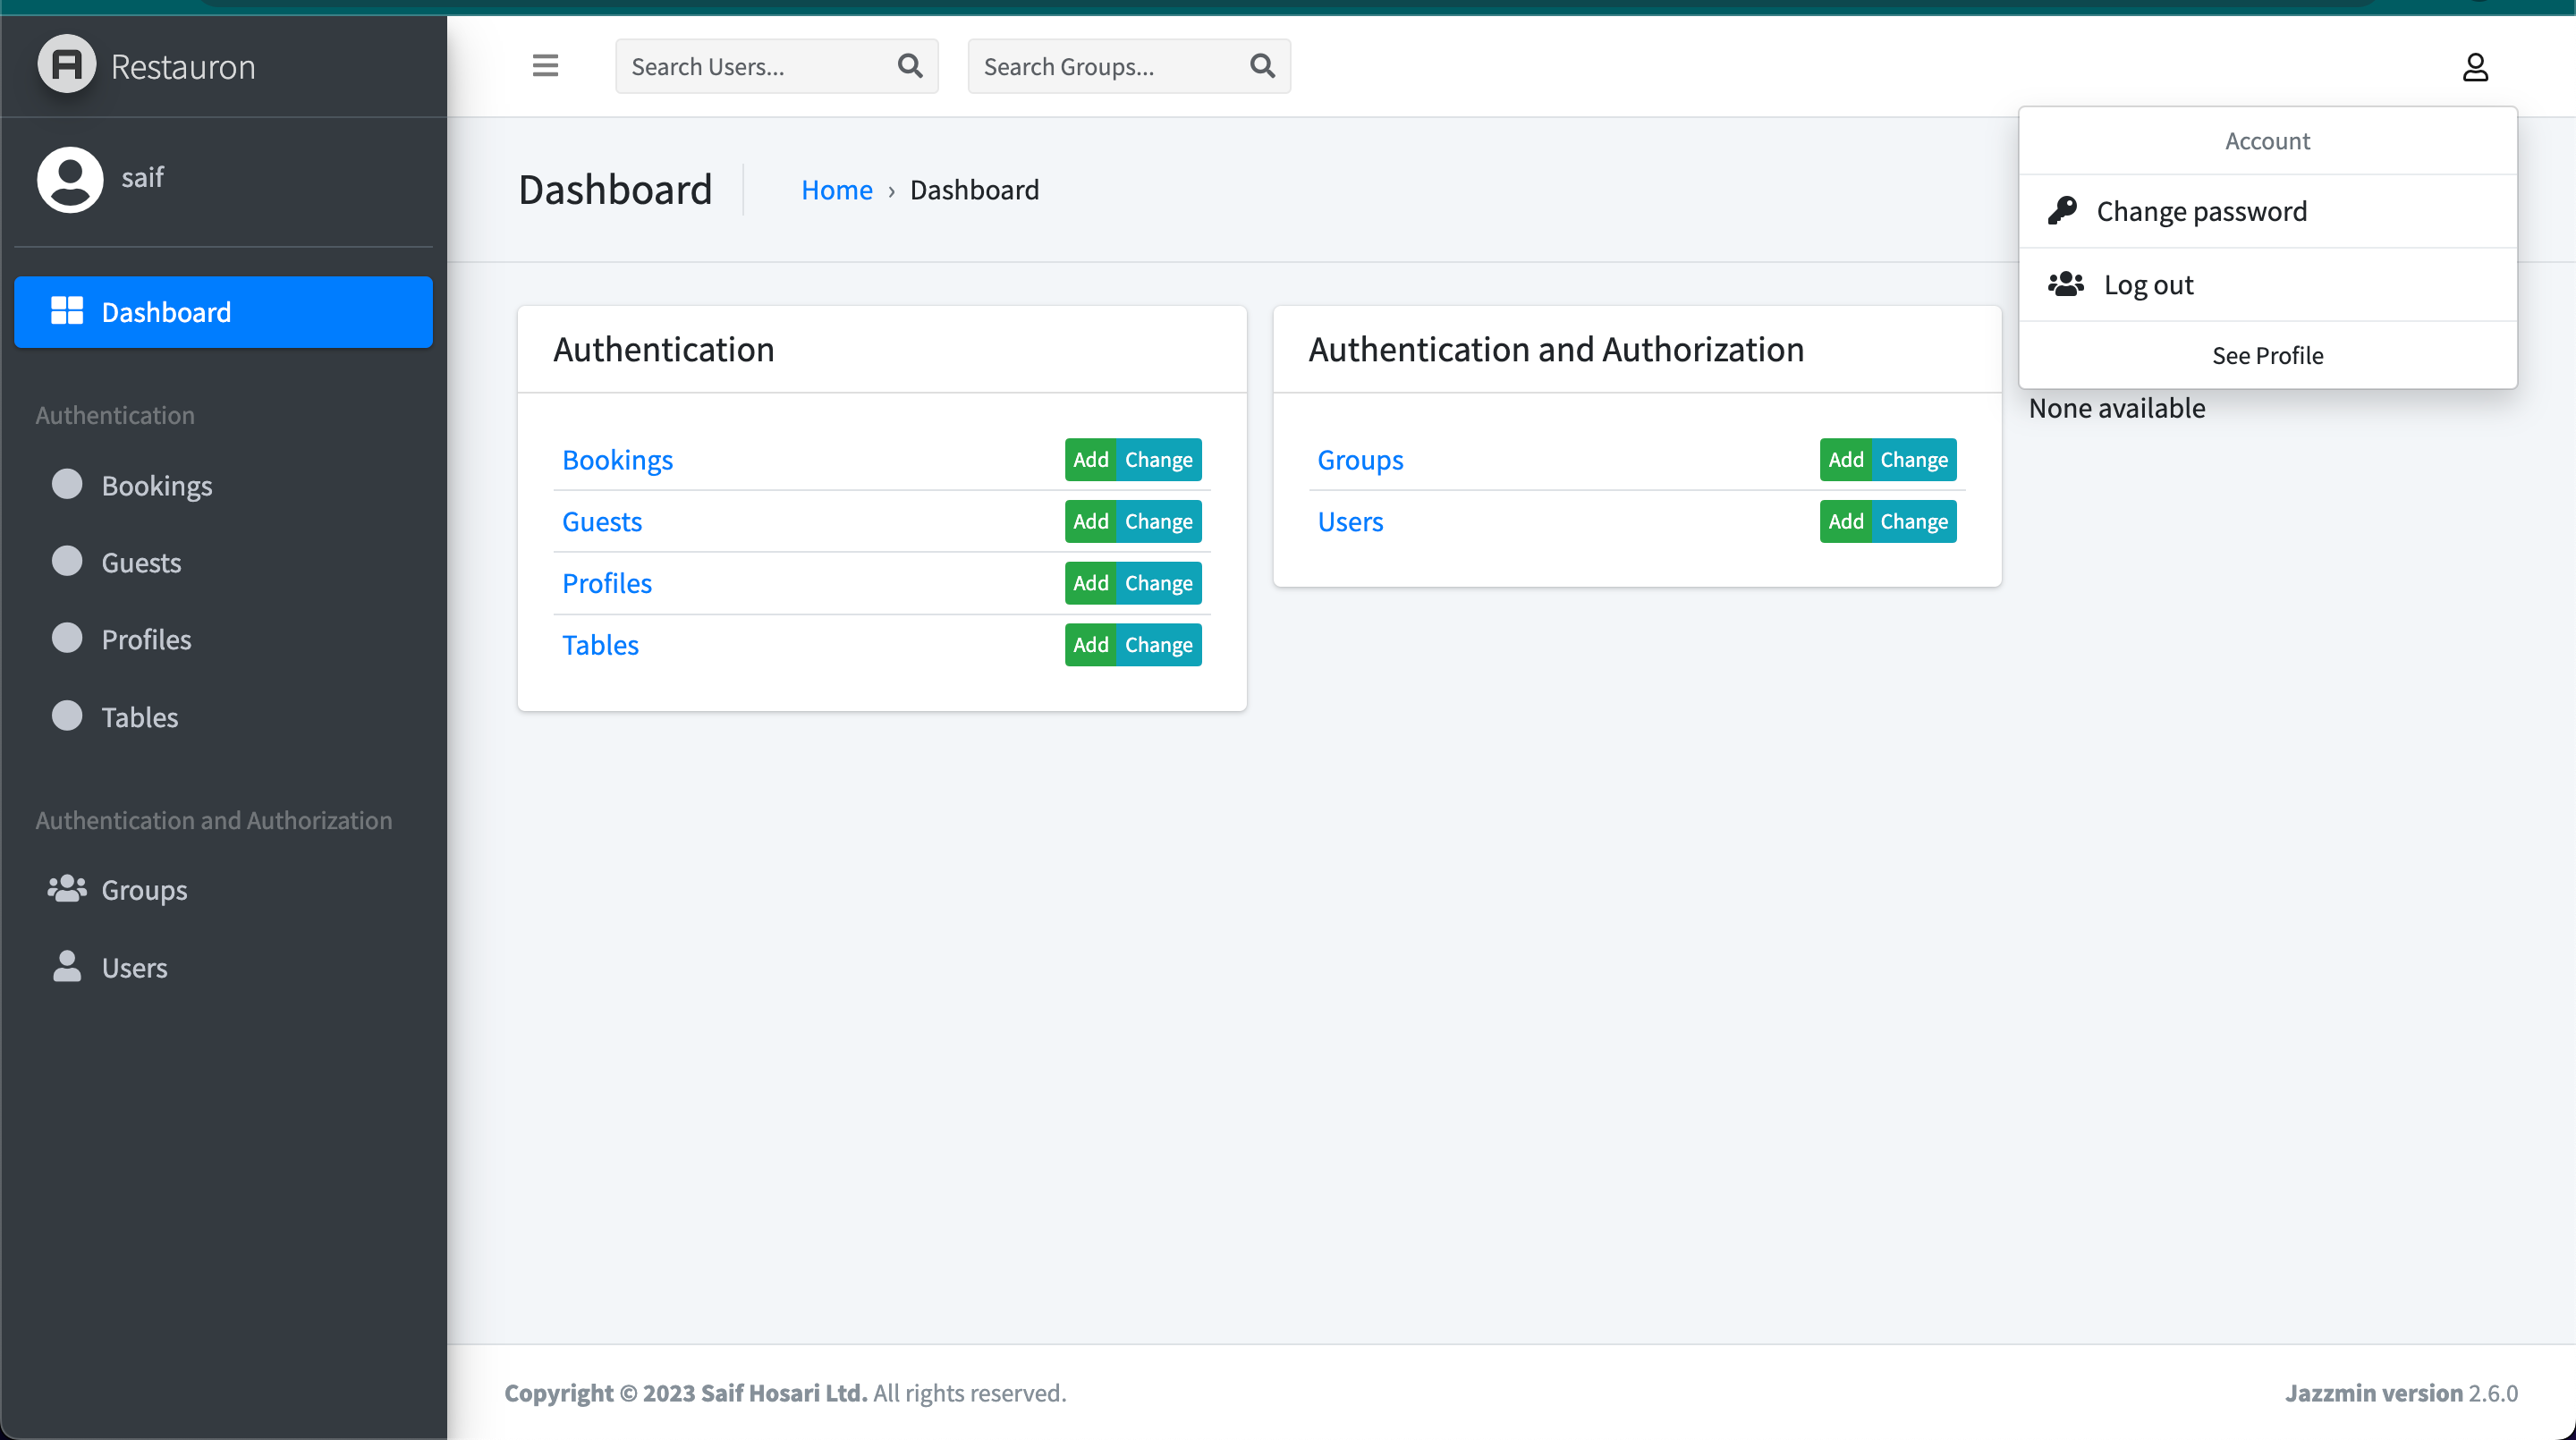Click the Search Users magnifier icon
This screenshot has height=1440, width=2576.
[909, 65]
